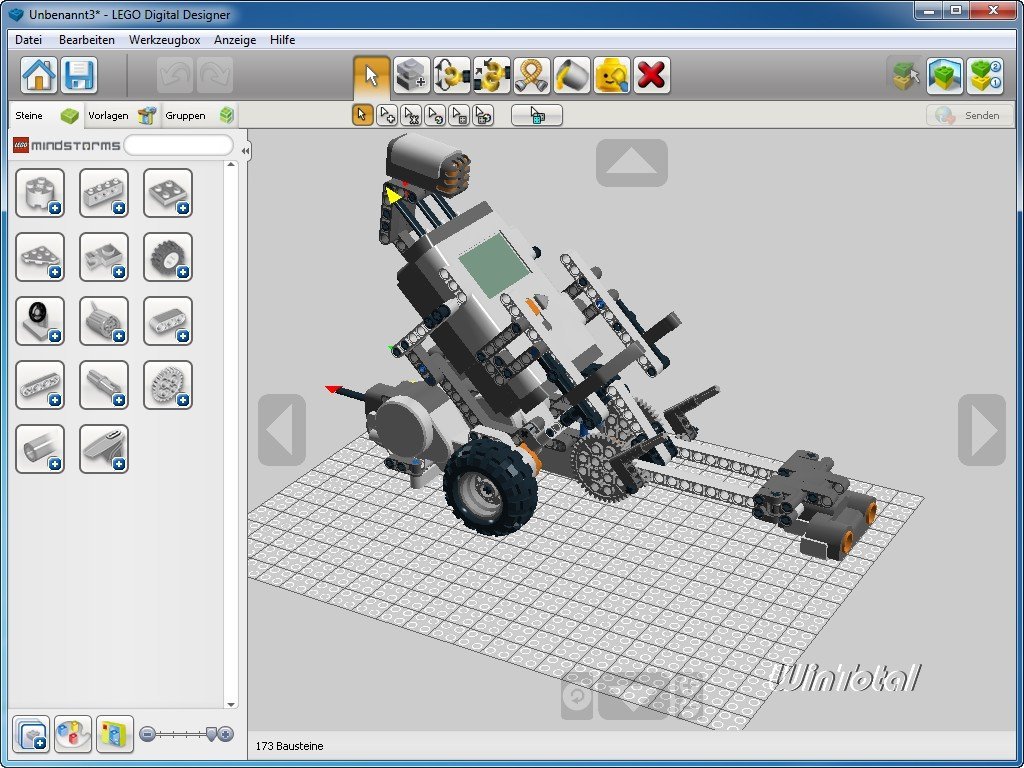The height and width of the screenshot is (768, 1024).
Task: Expand the motor with cable category
Action: (x=104, y=321)
